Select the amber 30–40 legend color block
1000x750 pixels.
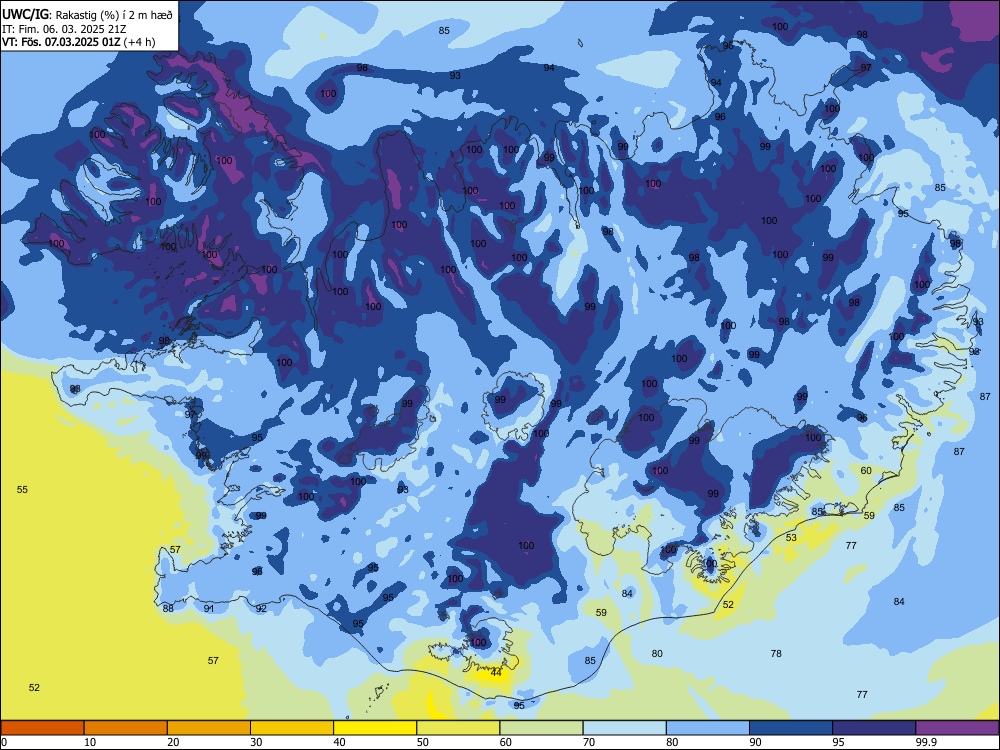(x=292, y=728)
